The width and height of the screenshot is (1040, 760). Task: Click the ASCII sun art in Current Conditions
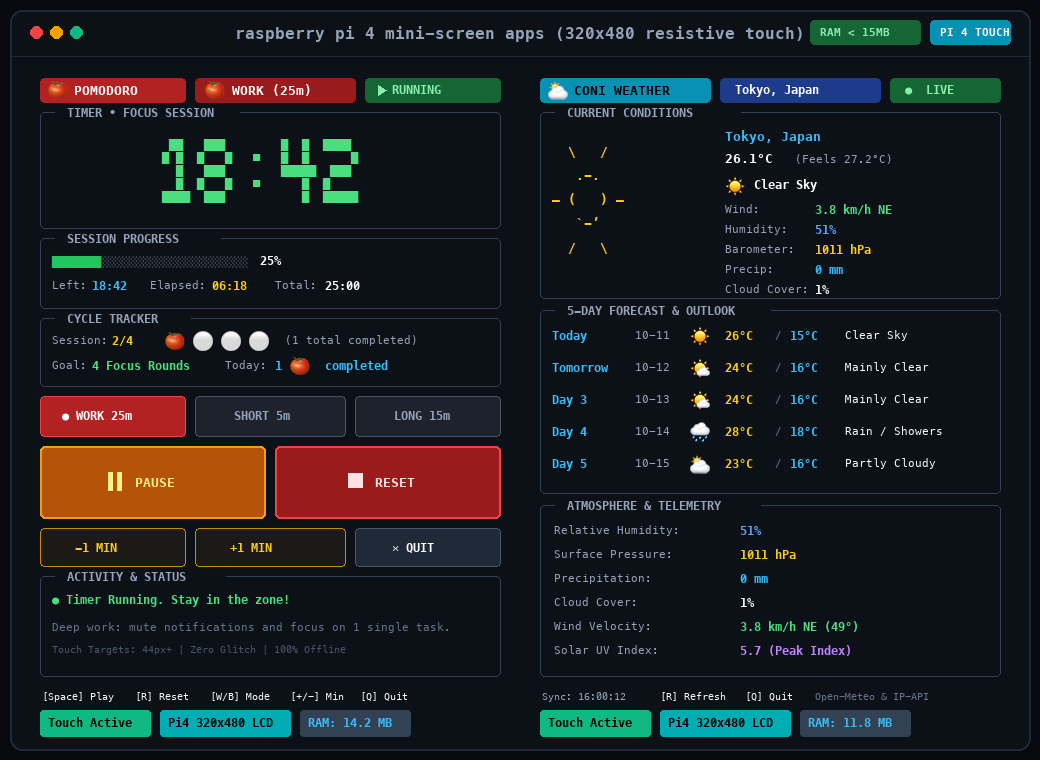click(588, 200)
